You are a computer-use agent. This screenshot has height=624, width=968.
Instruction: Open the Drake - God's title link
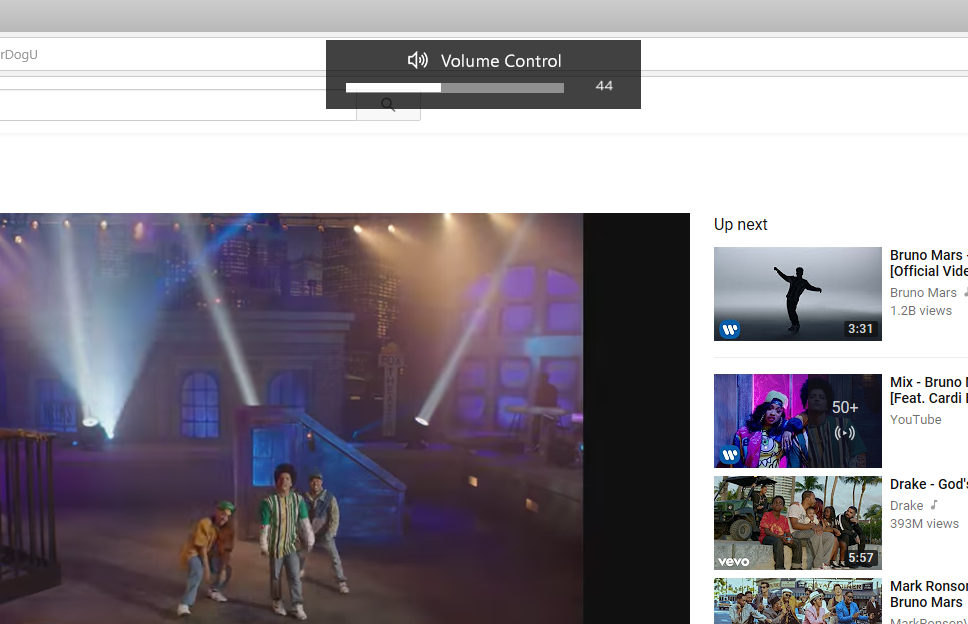pyautogui.click(x=928, y=484)
